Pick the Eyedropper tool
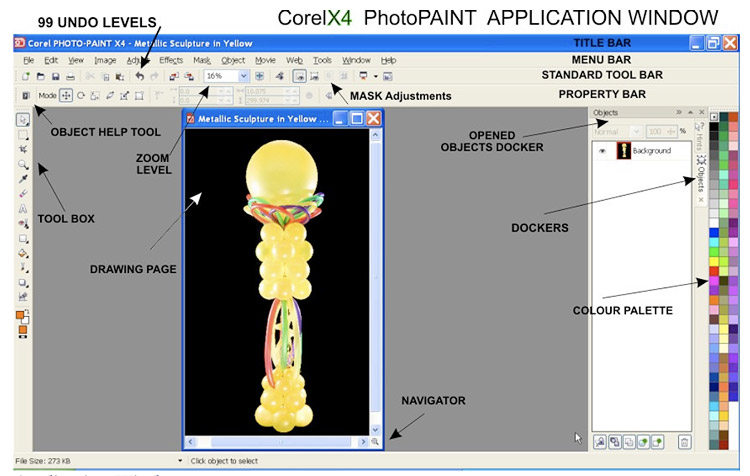Screen dimensions: 750x476 (x=23, y=178)
